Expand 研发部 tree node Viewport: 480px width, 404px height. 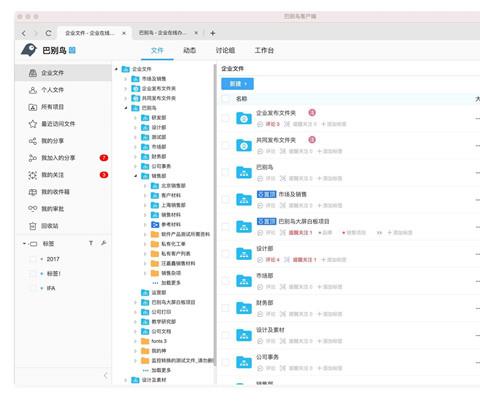click(135, 118)
